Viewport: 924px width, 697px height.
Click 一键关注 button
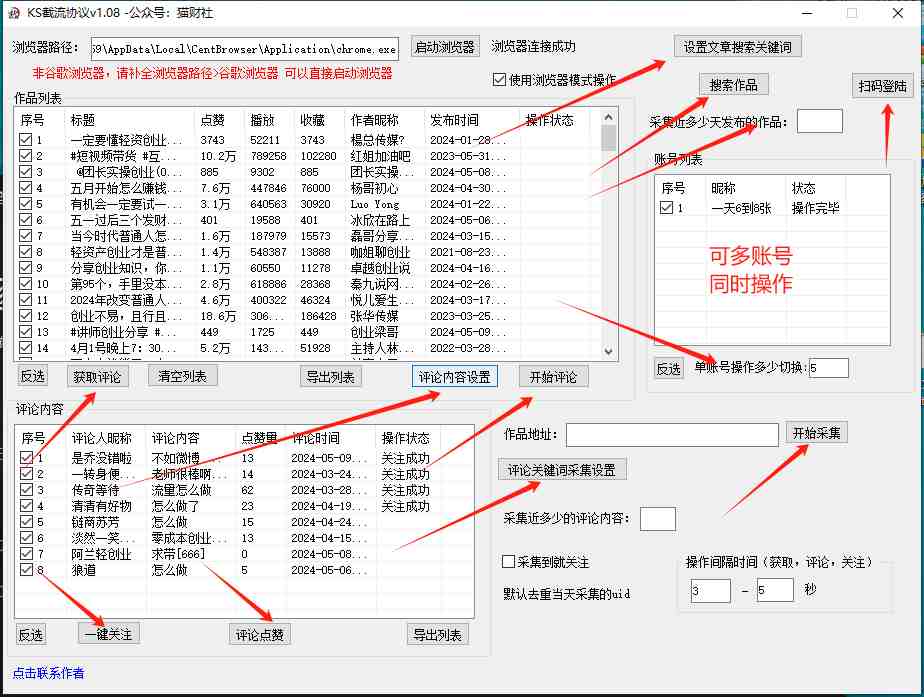point(108,634)
